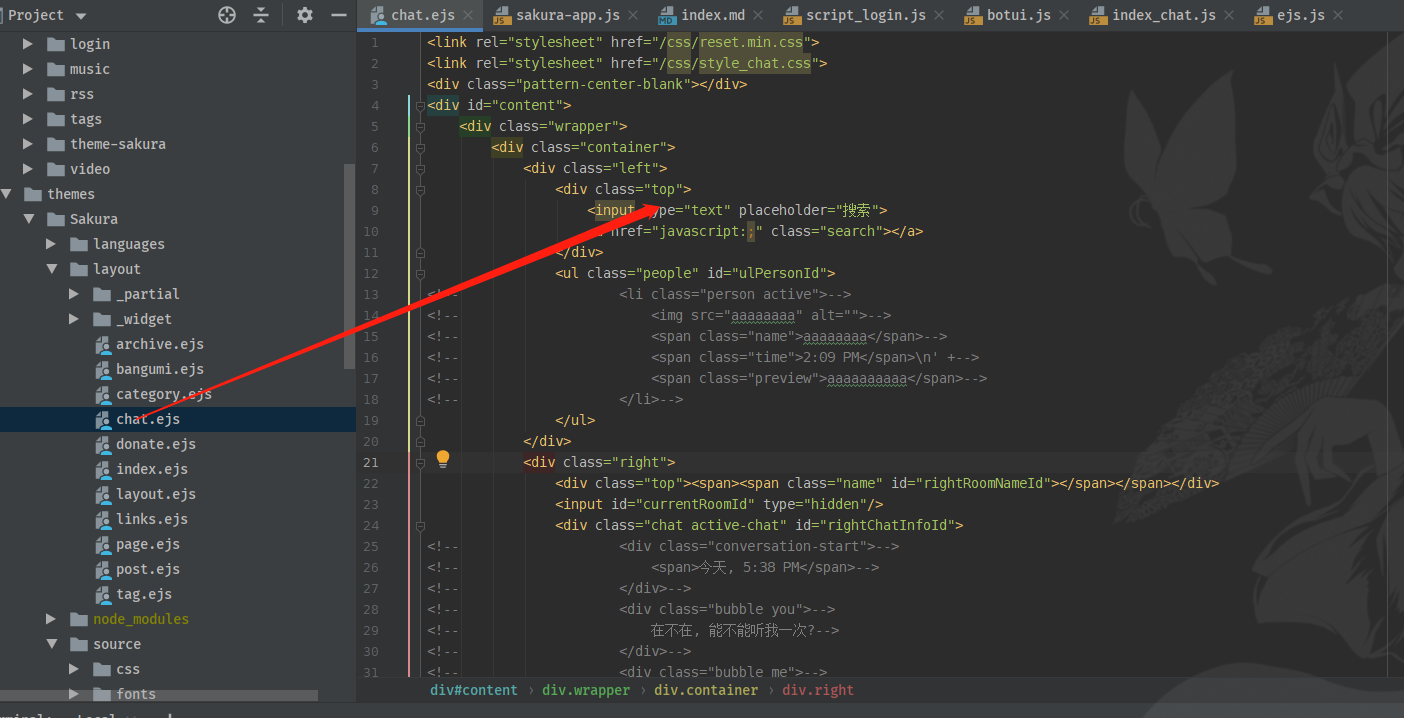Click the fold marker on line 21

(x=421, y=462)
